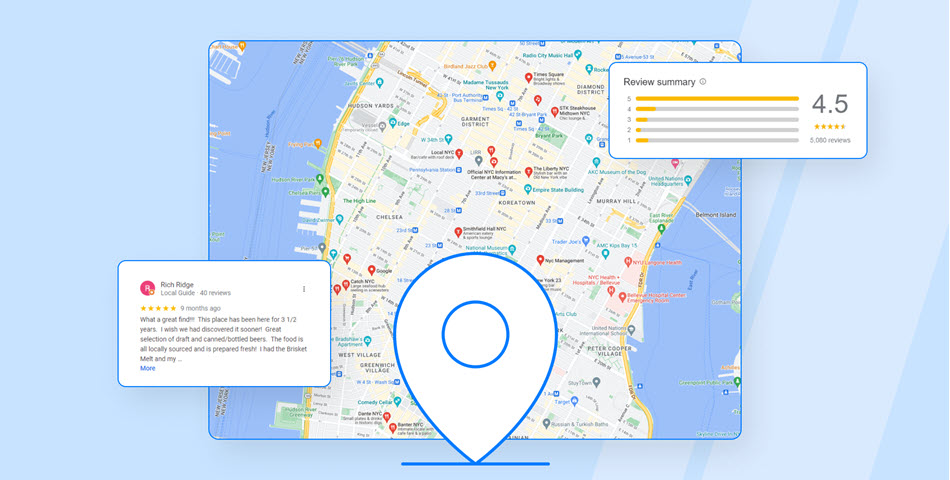This screenshot has width=950, height=480.
Task: Select the Catch NYC restaurant pin
Action: (345, 284)
